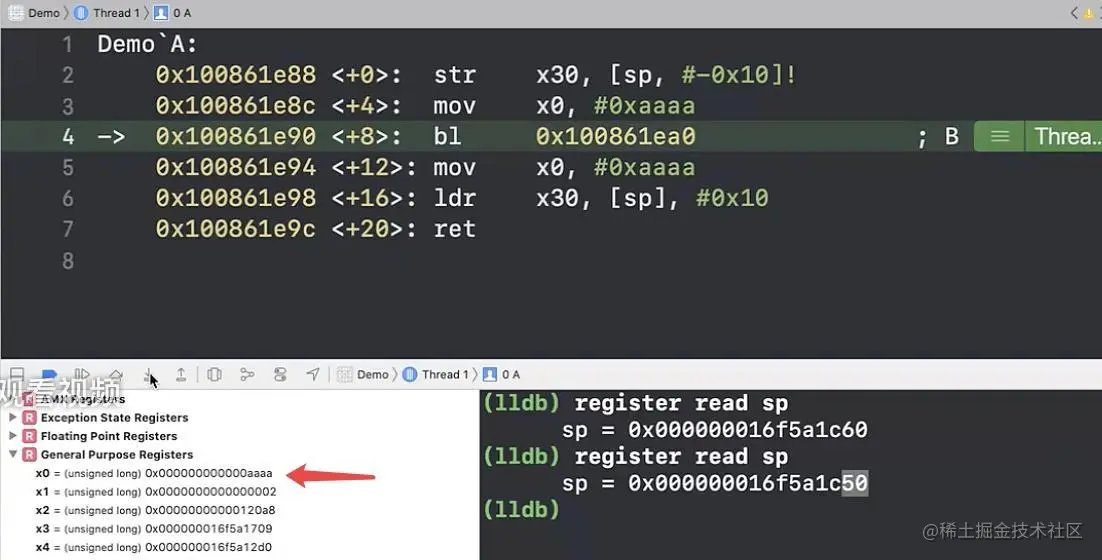Screen dimensions: 1102x560
Task: Open the environment overrides icon
Action: (x=280, y=375)
